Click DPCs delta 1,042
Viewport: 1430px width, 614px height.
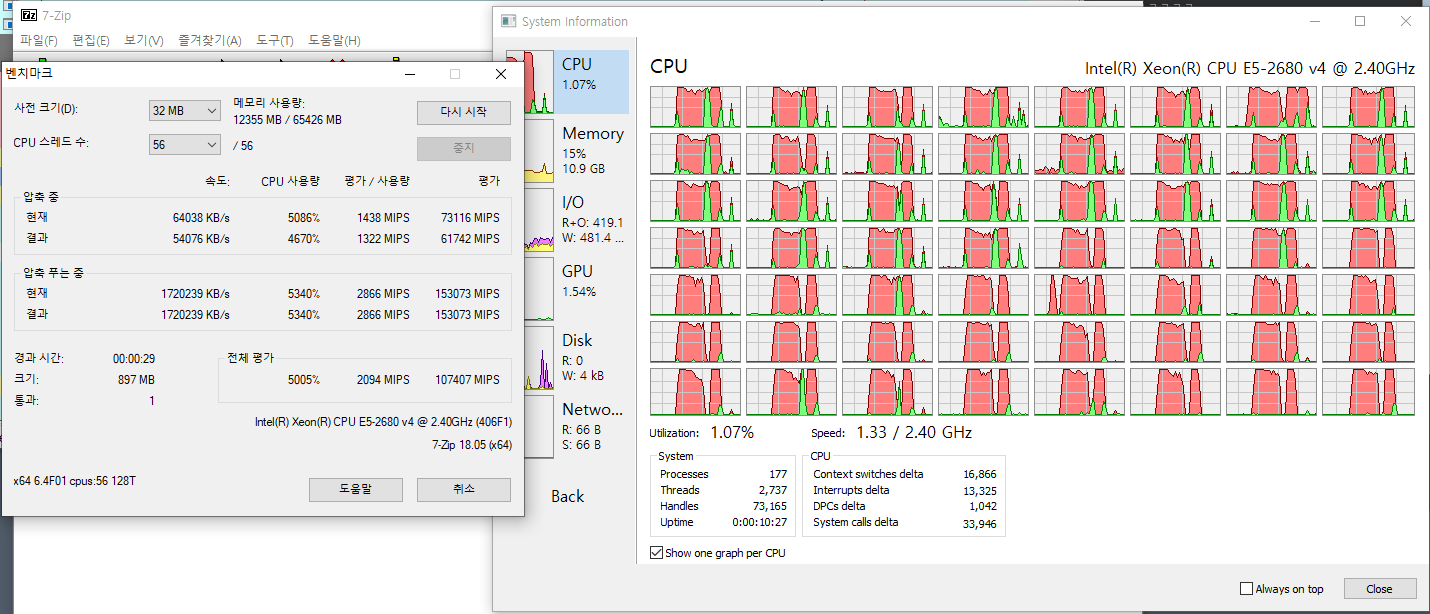pos(982,506)
